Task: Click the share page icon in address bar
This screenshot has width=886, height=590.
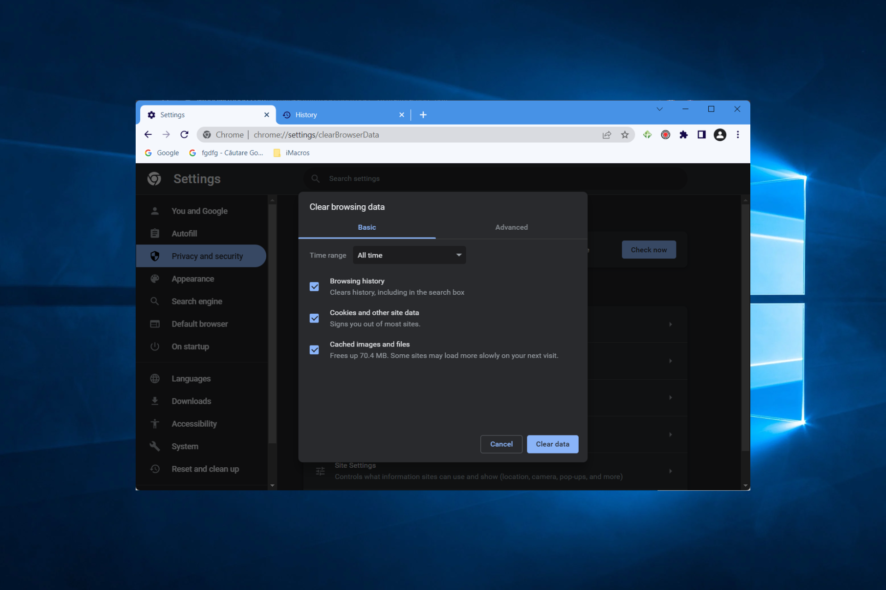Action: pyautogui.click(x=607, y=135)
